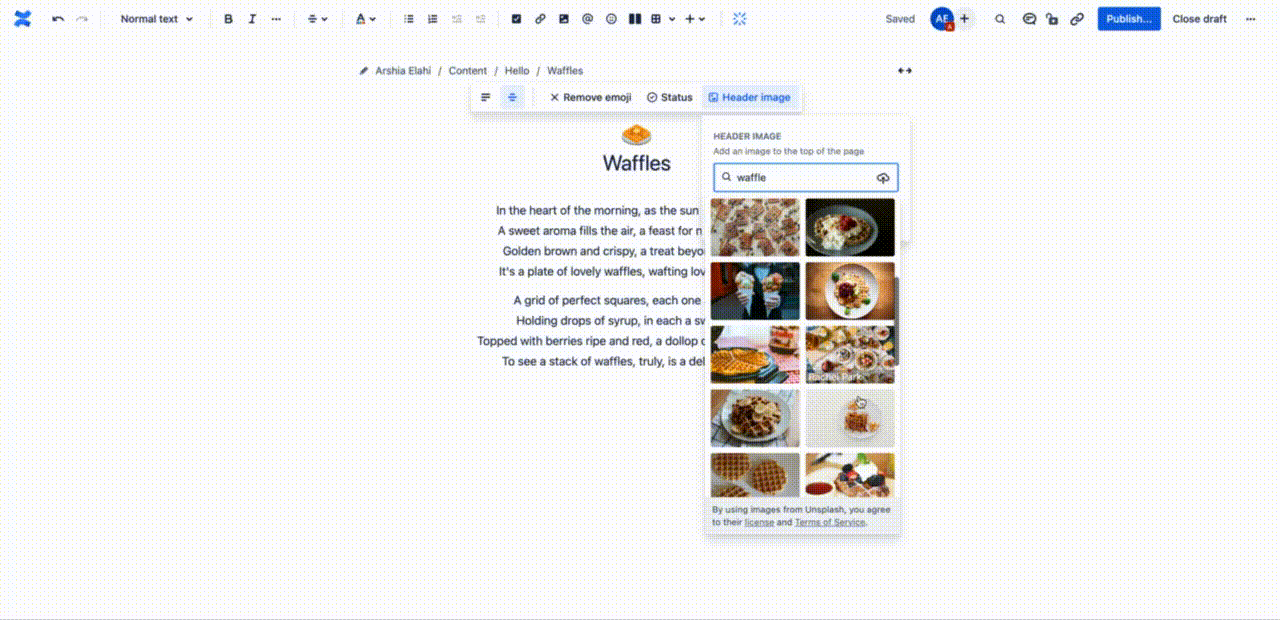The width and height of the screenshot is (1280, 620).
Task: Insert a column layout
Action: (635, 19)
